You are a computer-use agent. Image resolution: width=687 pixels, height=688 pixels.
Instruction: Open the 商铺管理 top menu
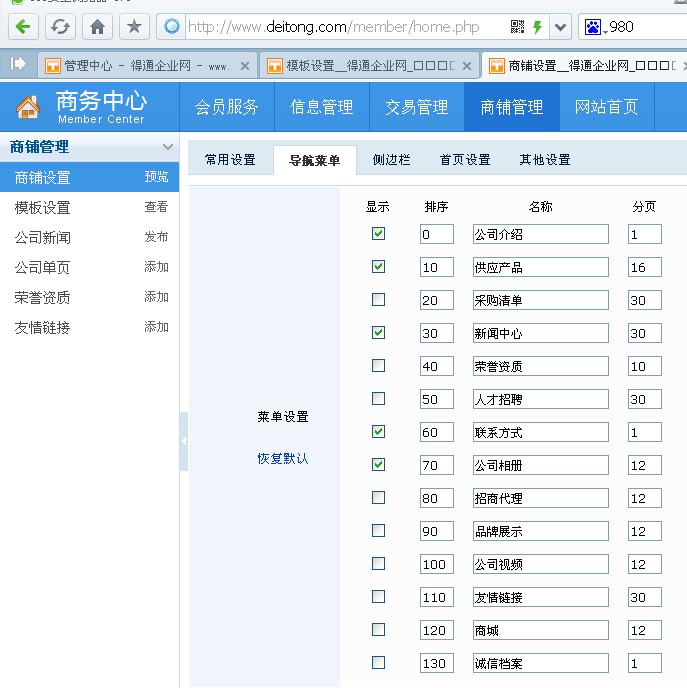tap(512, 107)
